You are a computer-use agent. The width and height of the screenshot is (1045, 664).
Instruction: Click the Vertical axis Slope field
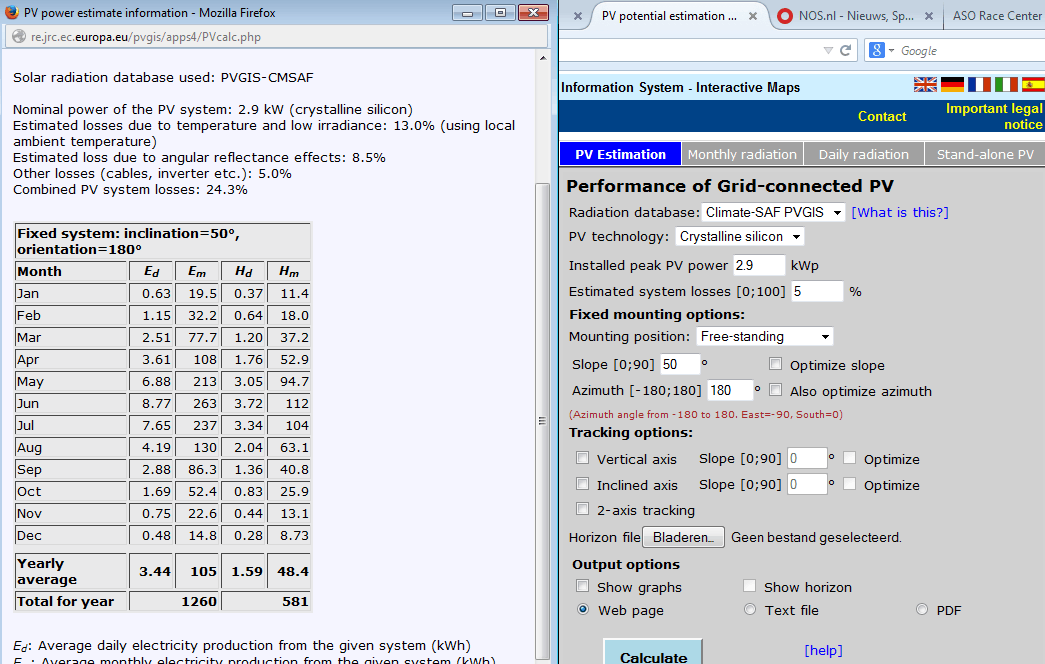point(807,458)
